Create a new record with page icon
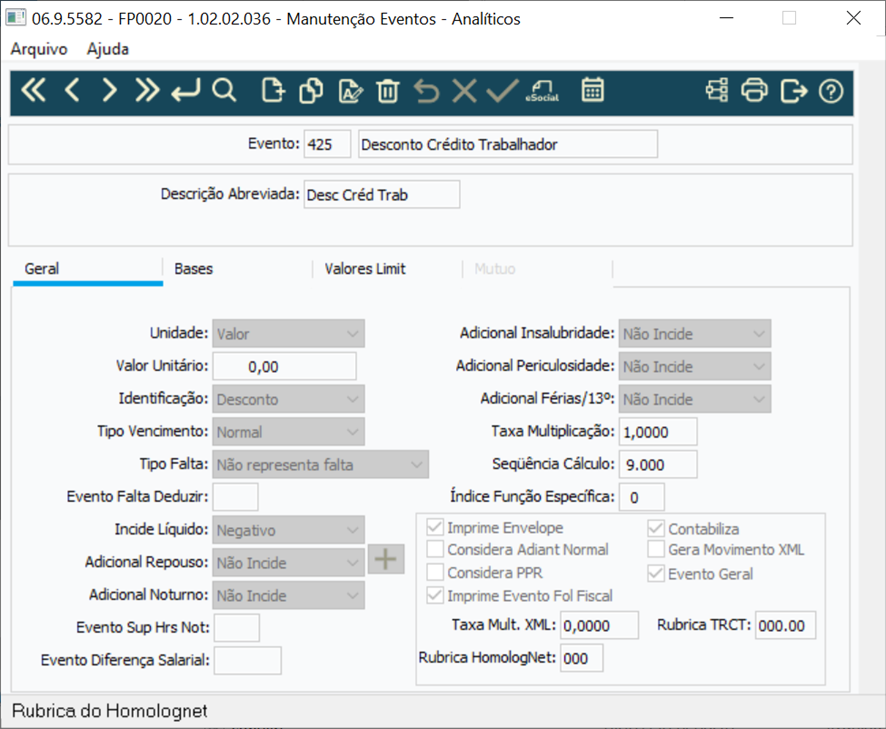The image size is (886, 729). coord(273,90)
